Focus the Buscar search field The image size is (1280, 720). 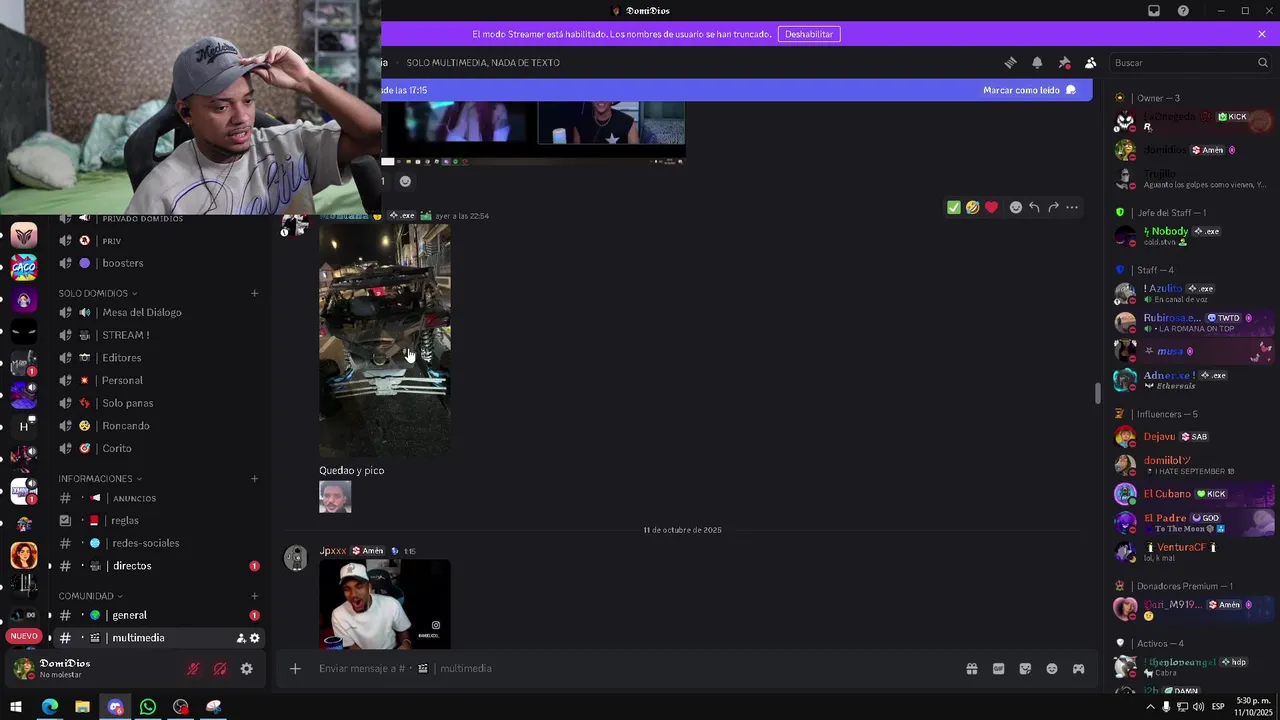[1190, 62]
